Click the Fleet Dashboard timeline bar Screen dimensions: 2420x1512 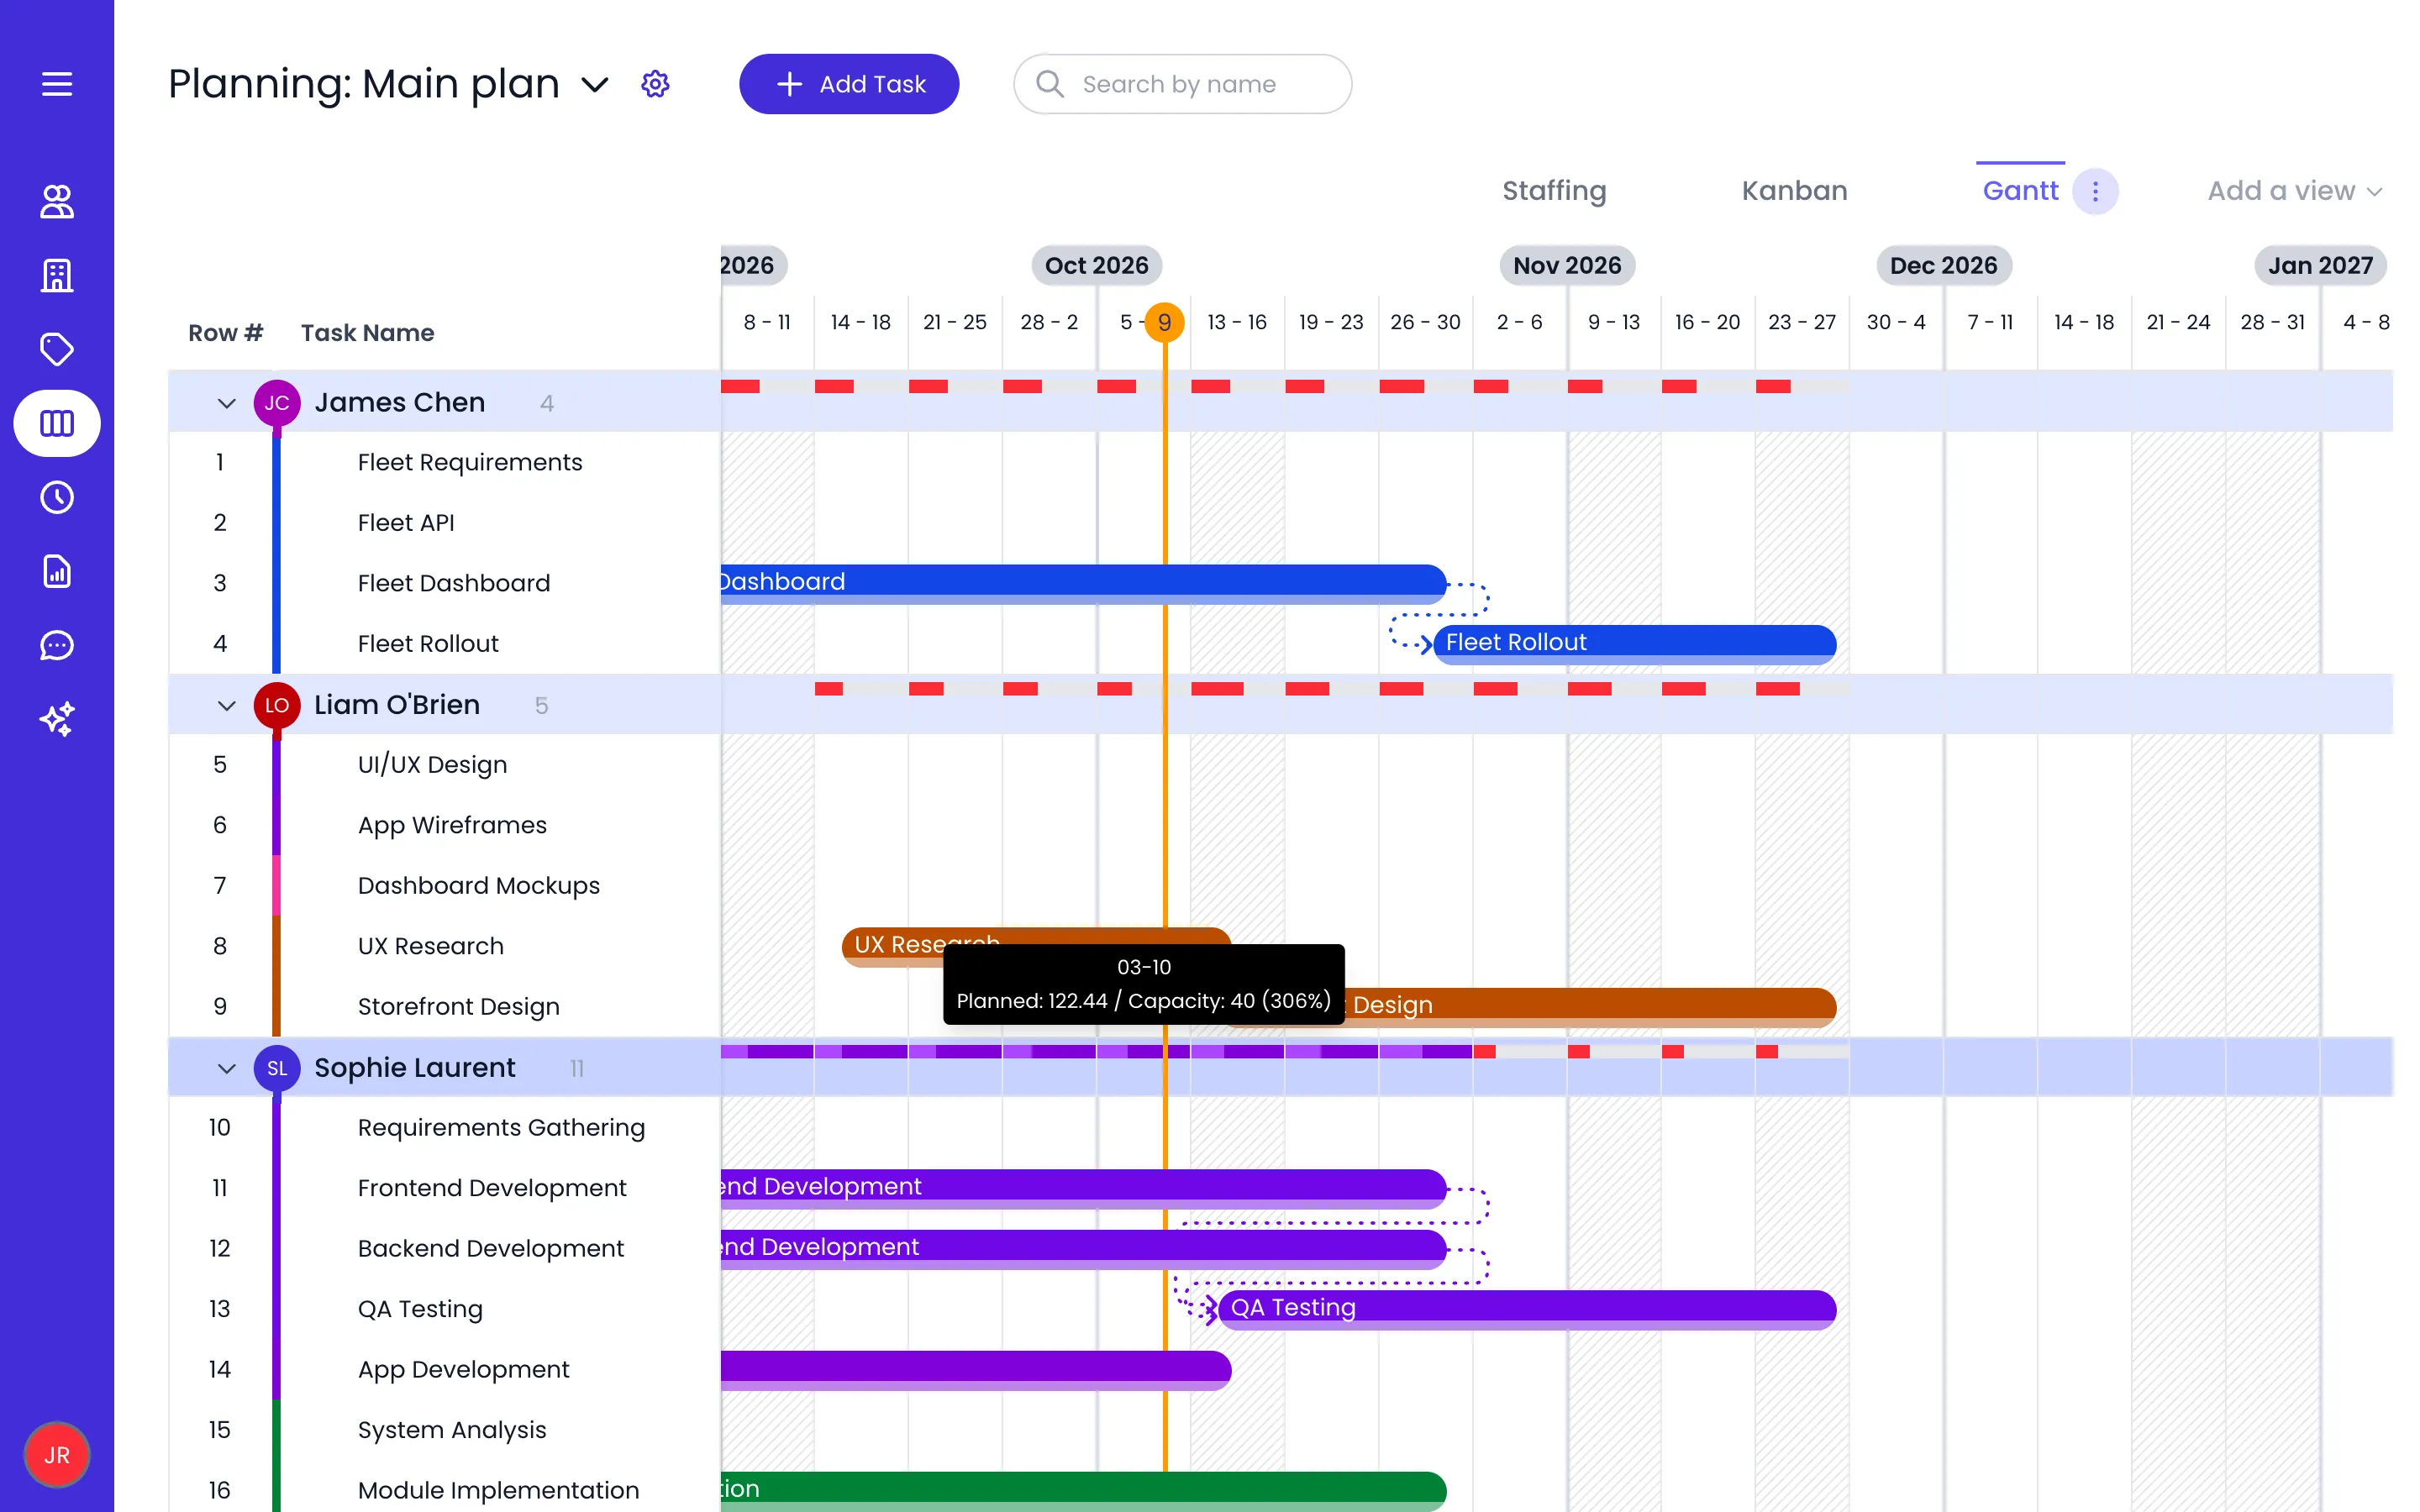[1083, 584]
